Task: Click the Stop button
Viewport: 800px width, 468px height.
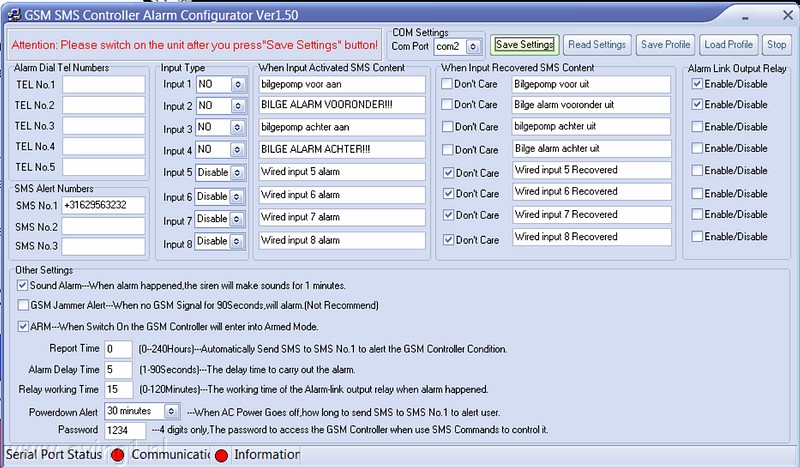Action: point(776,45)
